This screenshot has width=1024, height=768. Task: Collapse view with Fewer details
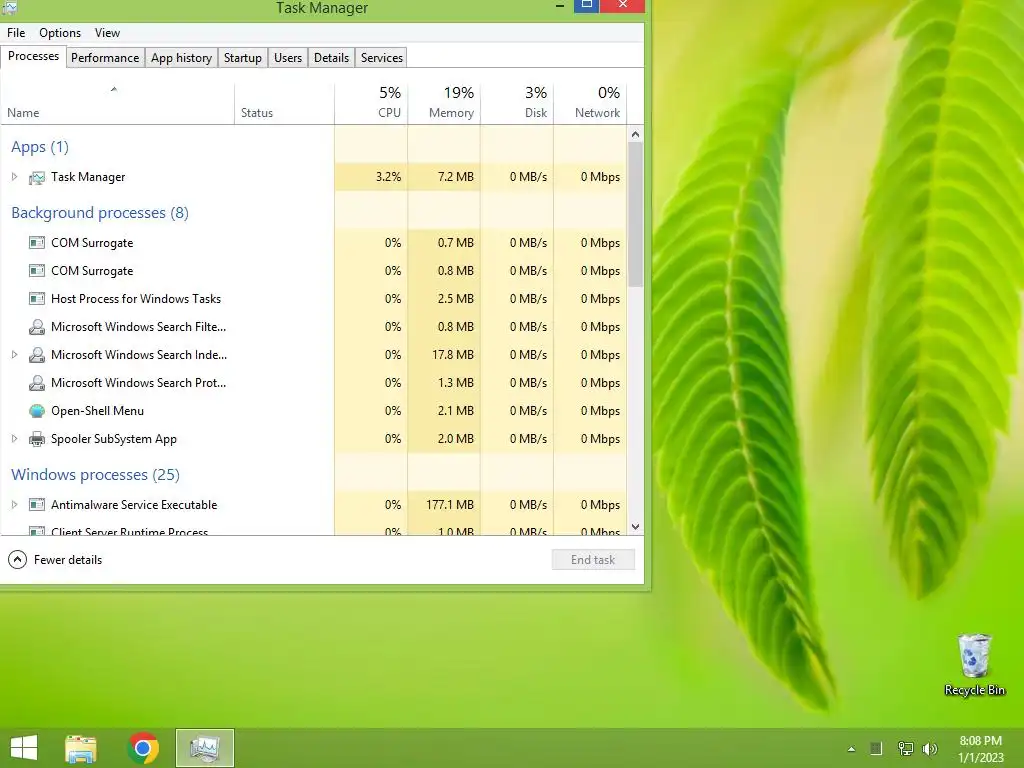tap(55, 560)
